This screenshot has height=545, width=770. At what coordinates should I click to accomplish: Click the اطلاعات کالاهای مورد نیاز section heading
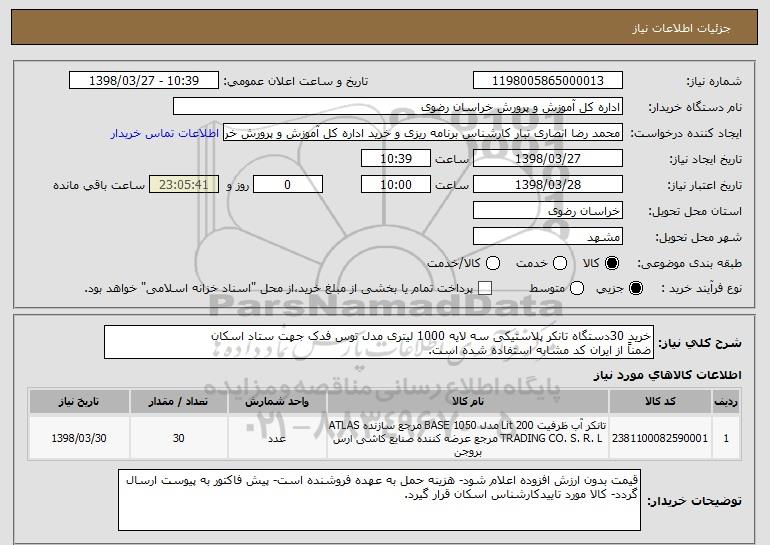pos(667,375)
